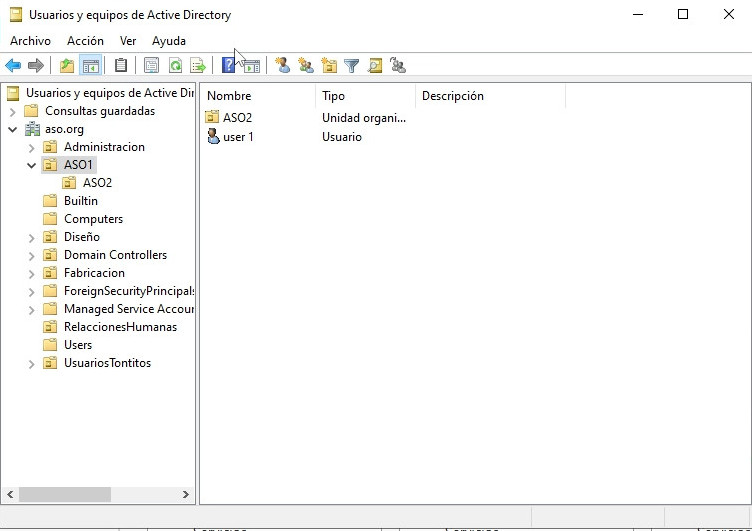
Task: Click the Export list toolbar icon
Action: 198,66
